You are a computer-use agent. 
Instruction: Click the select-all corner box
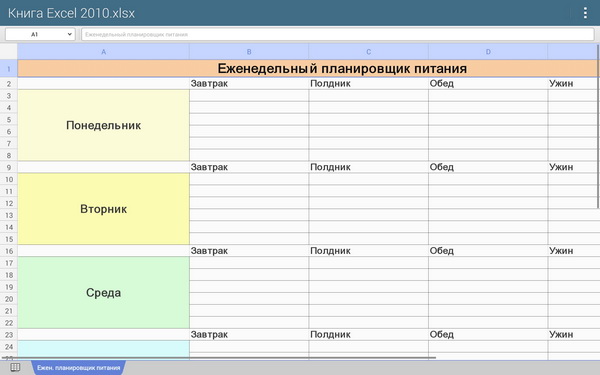(8, 52)
